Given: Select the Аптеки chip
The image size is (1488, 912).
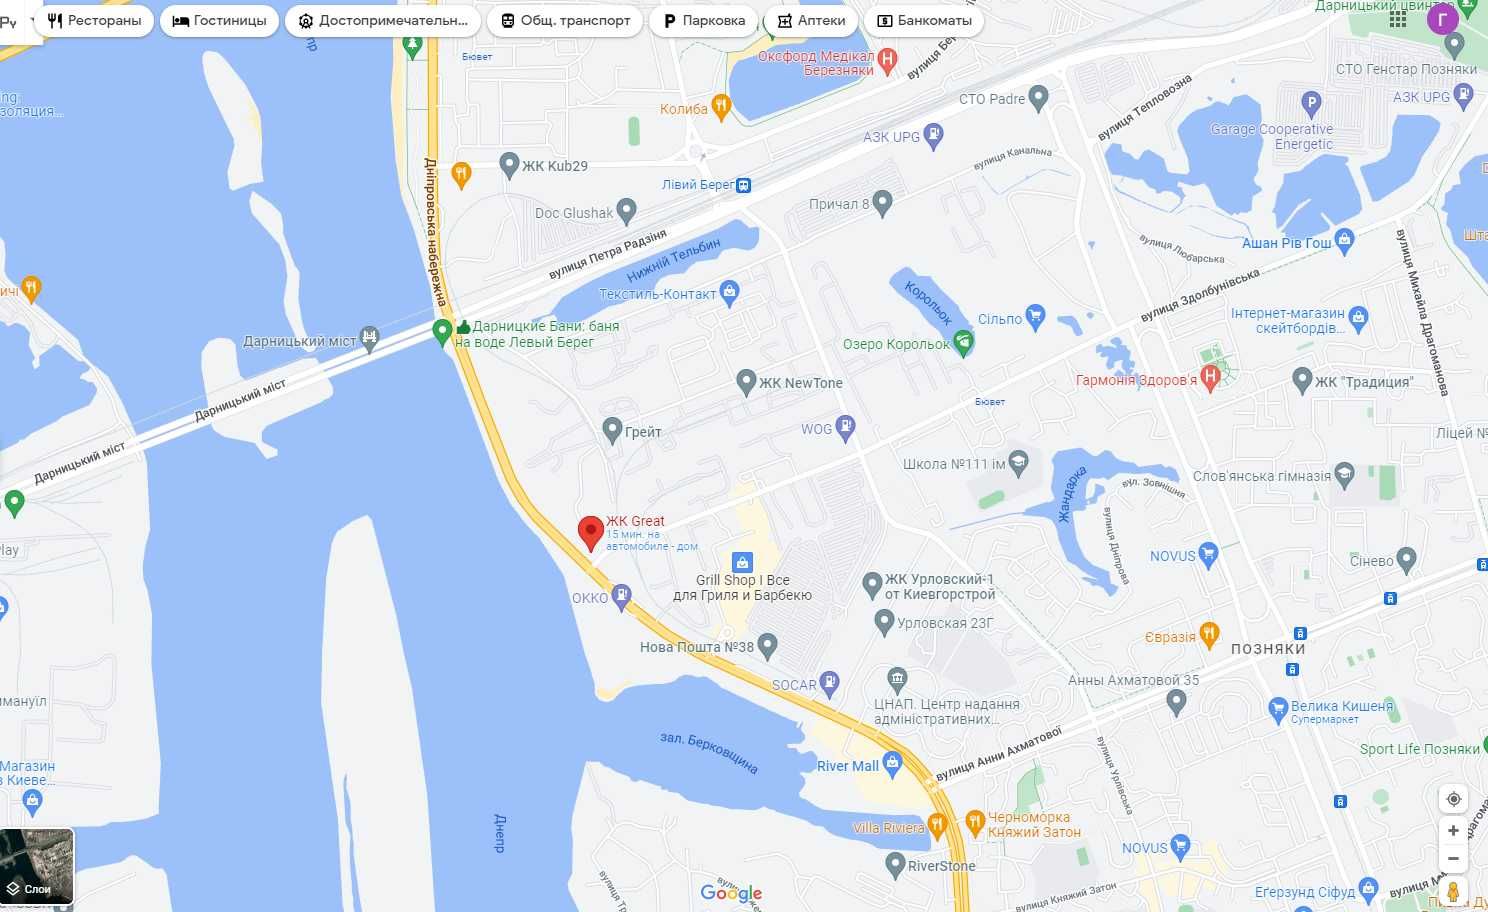Looking at the screenshot, I should click(x=812, y=20).
